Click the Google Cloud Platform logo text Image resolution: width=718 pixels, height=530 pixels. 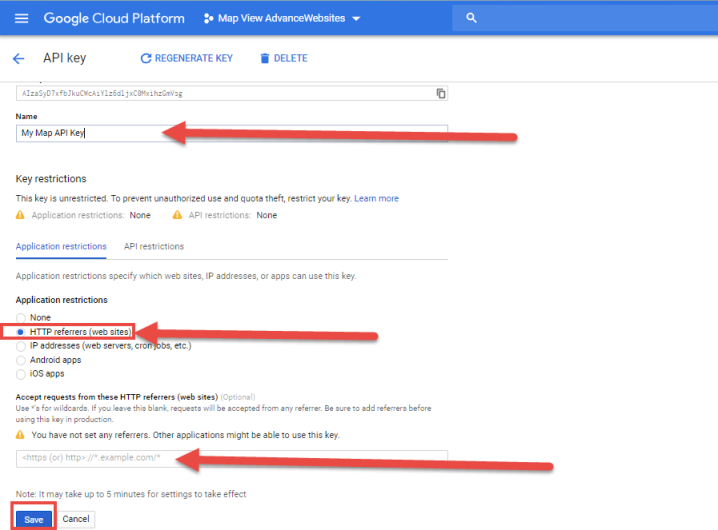tap(113, 18)
